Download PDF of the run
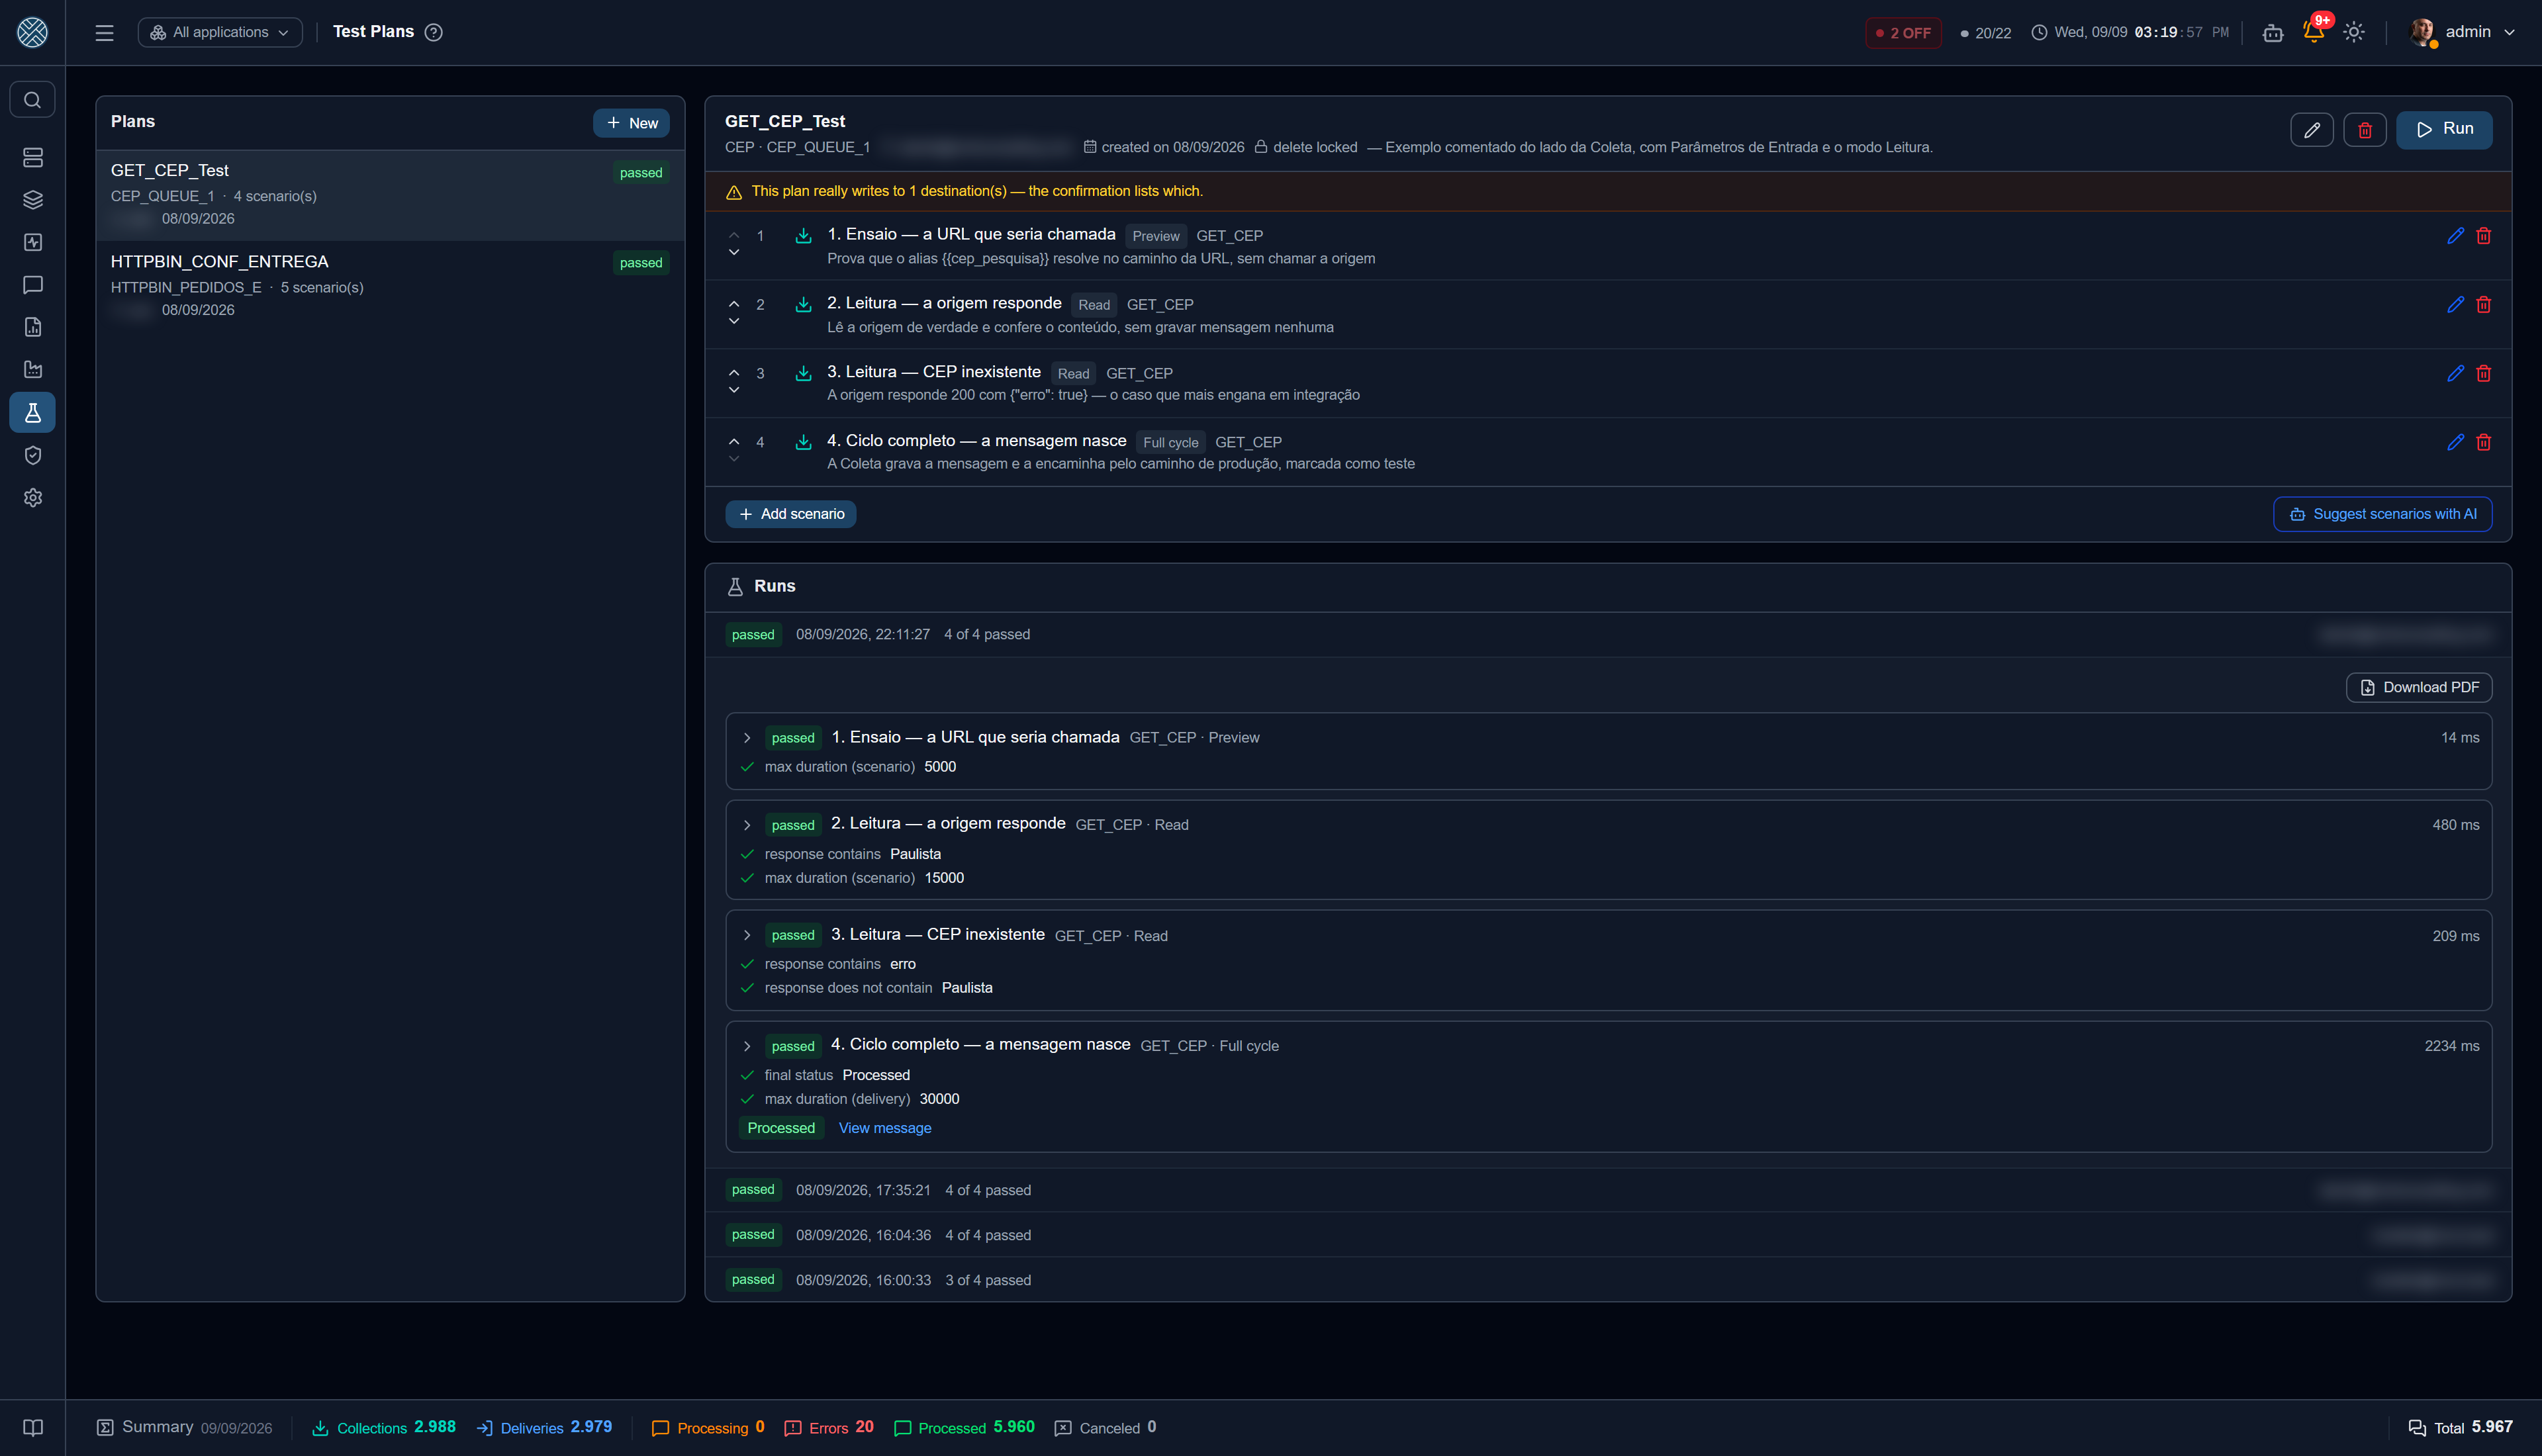This screenshot has height=1456, width=2542. tap(2418, 687)
